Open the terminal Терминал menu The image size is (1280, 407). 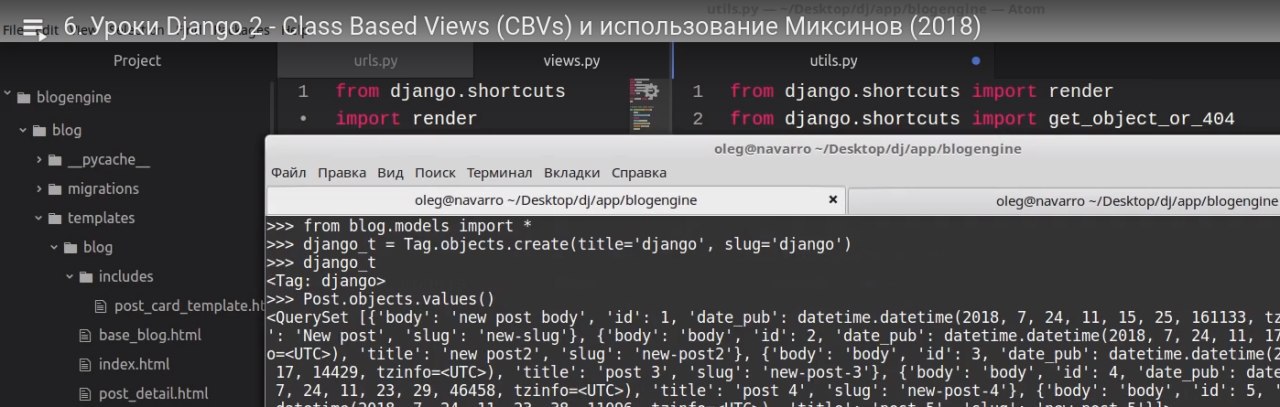(x=499, y=173)
